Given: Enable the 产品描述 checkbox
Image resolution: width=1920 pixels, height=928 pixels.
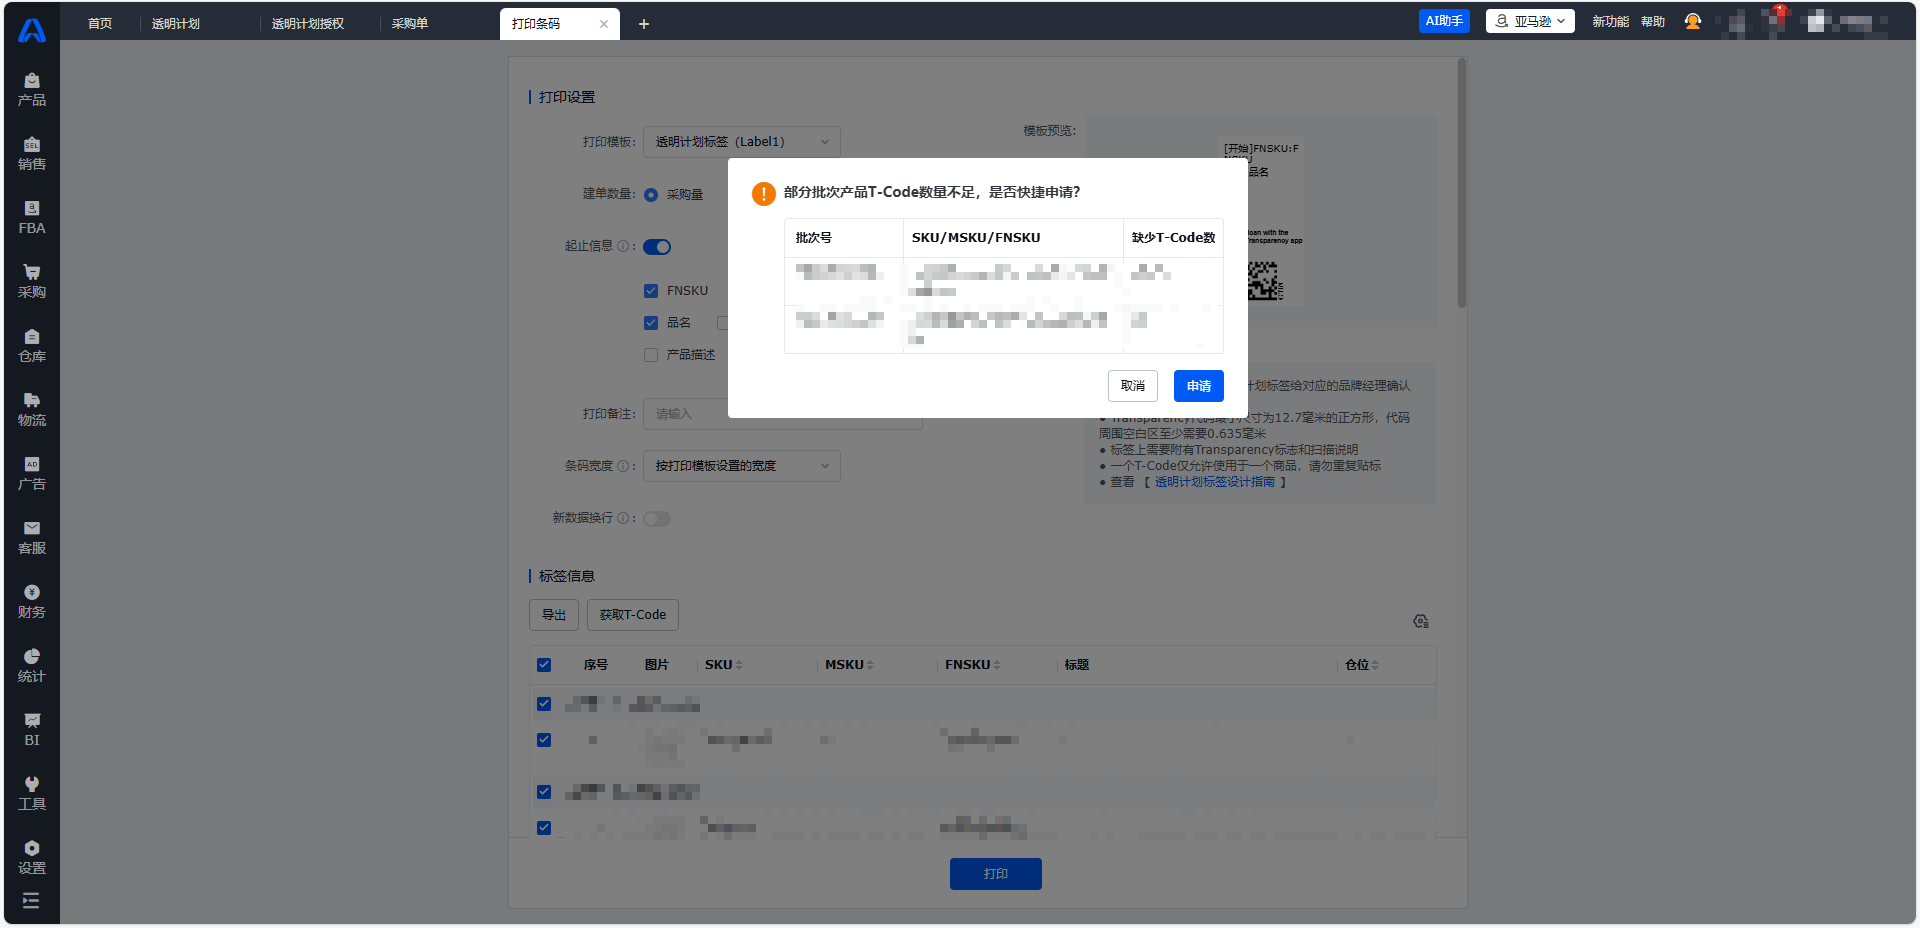Looking at the screenshot, I should tap(651, 355).
